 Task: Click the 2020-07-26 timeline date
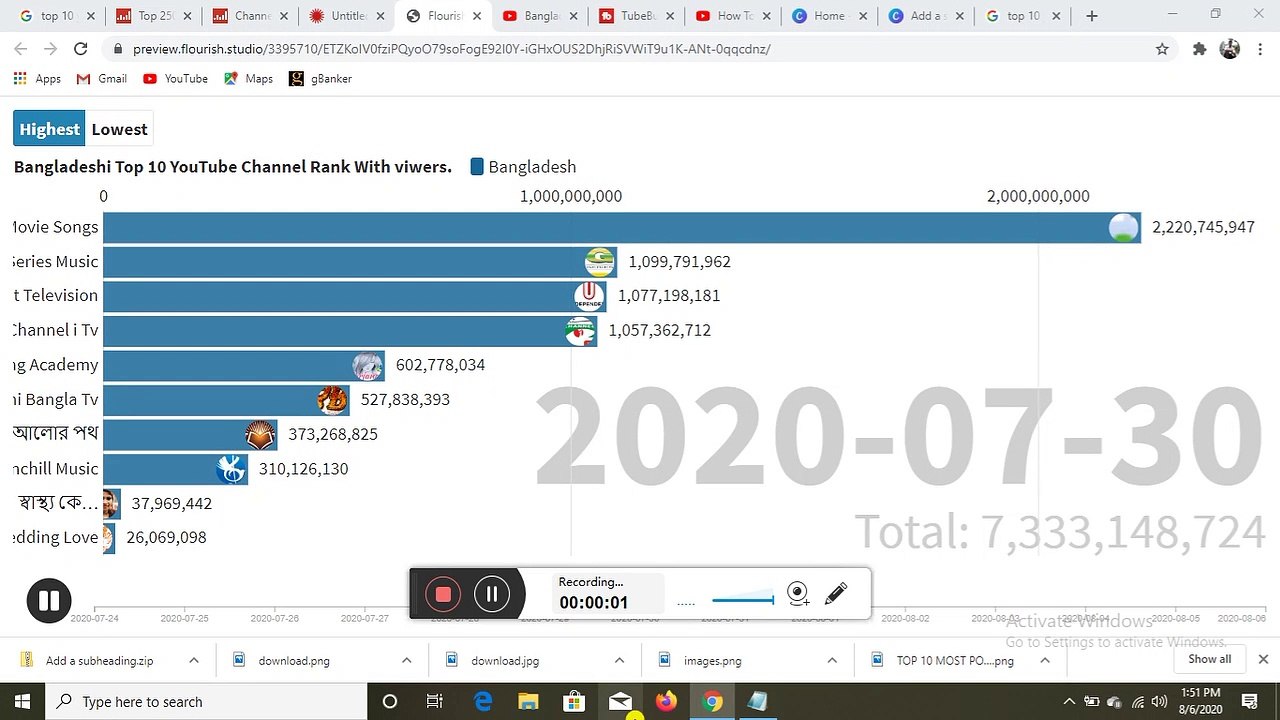pyautogui.click(x=275, y=619)
